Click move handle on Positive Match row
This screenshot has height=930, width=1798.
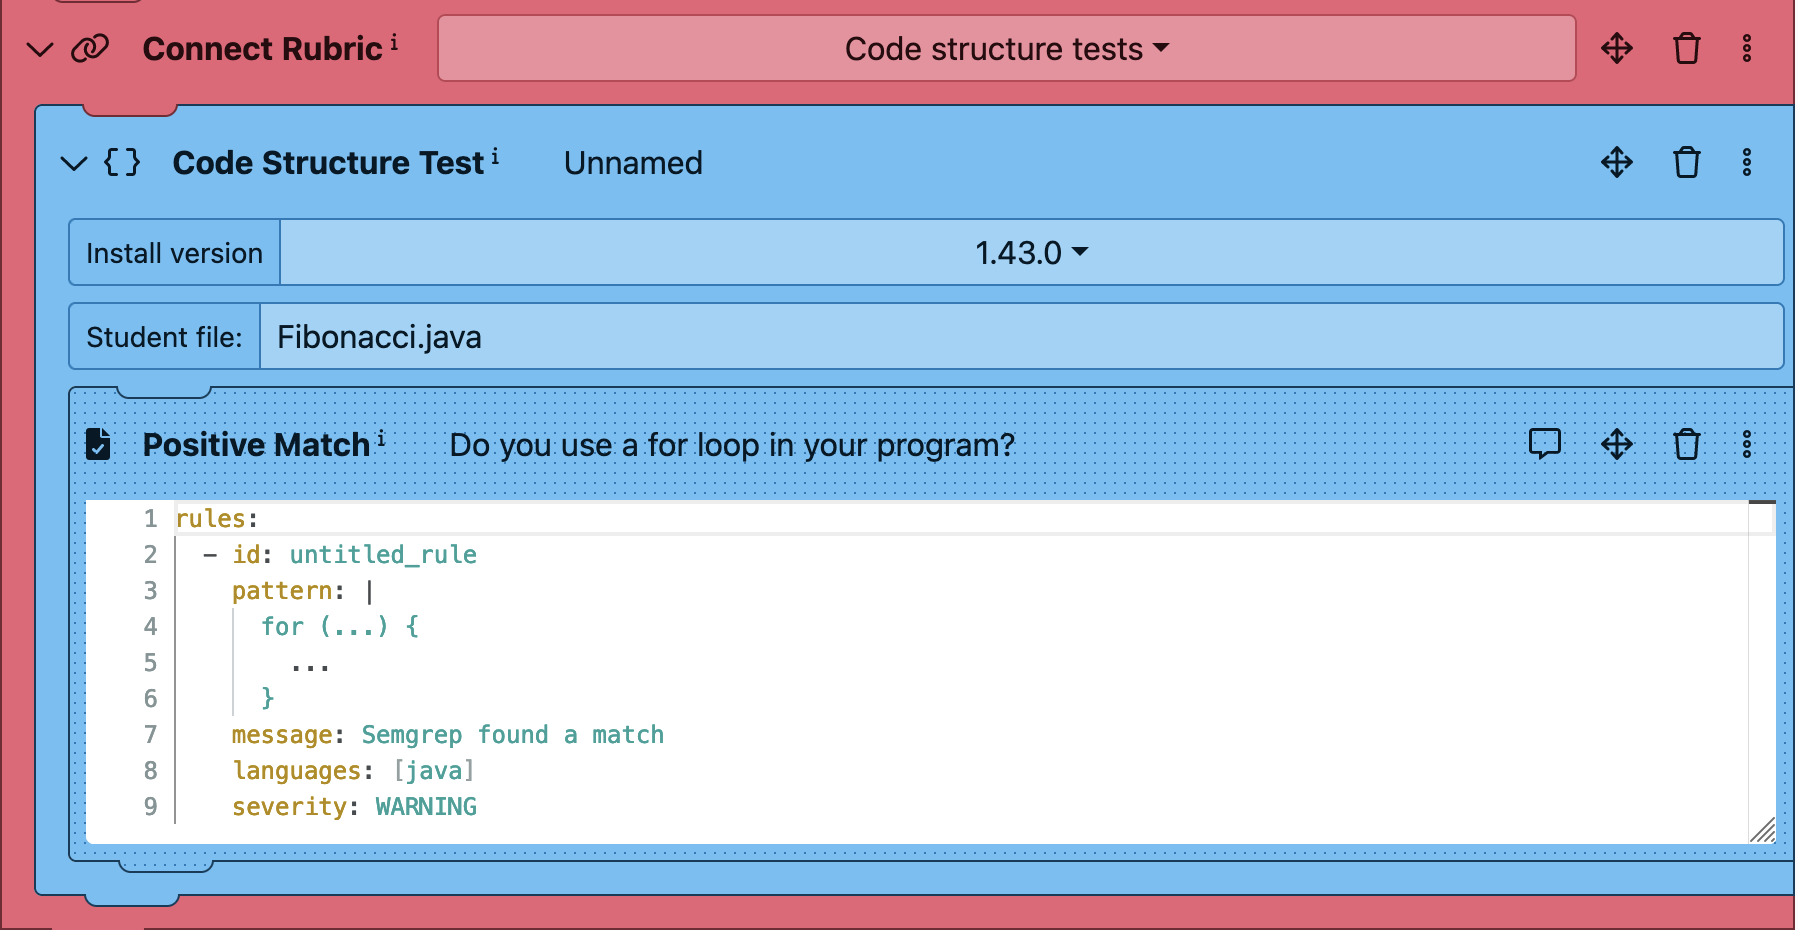1616,444
